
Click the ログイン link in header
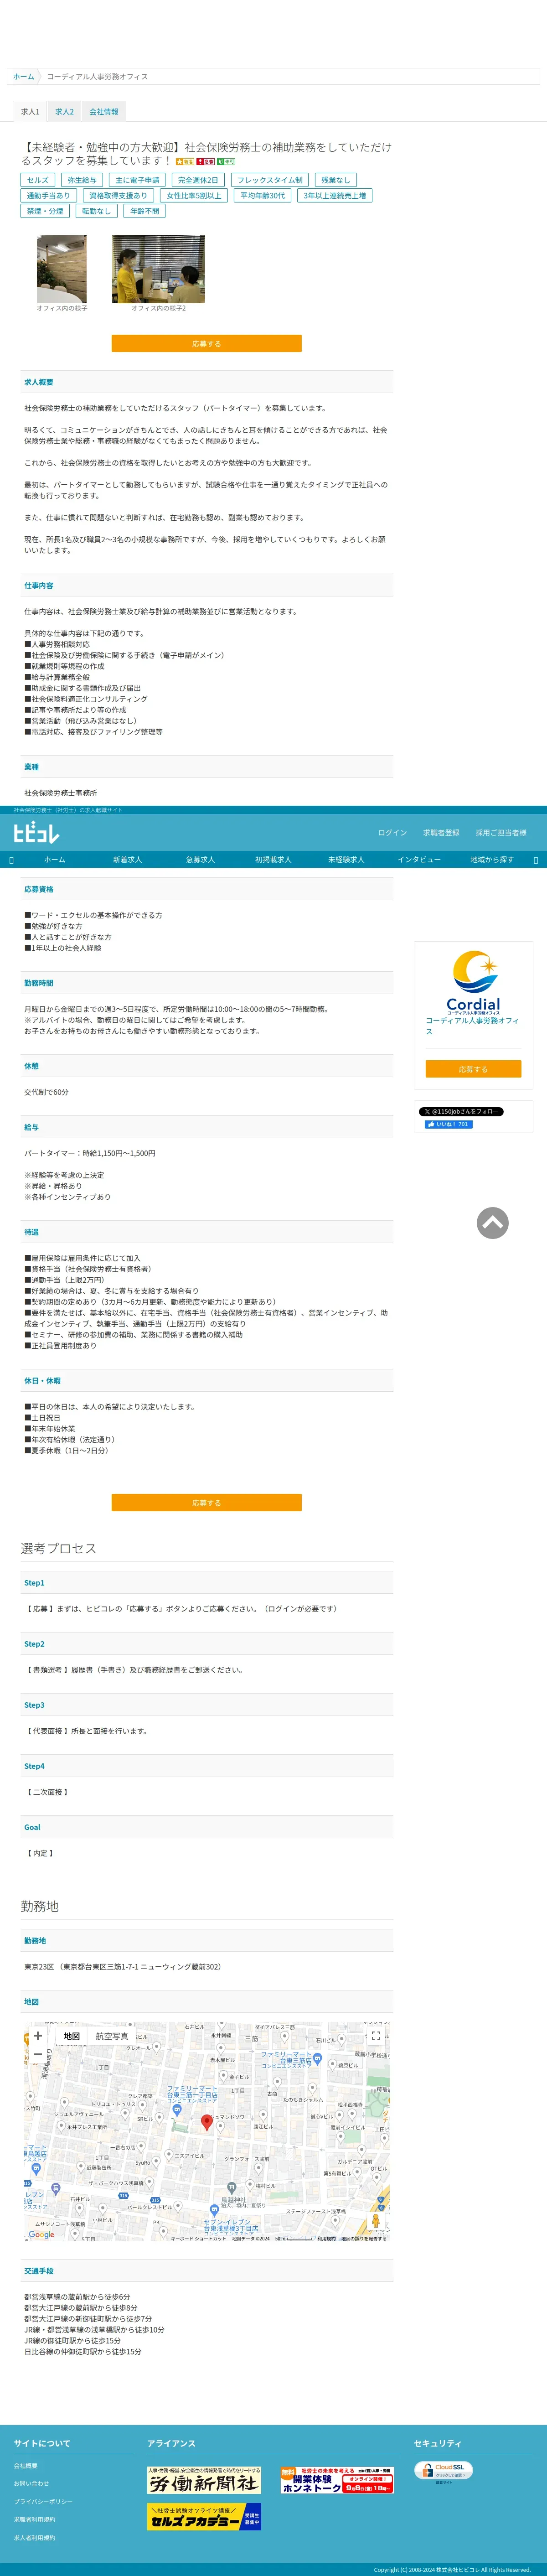tap(392, 833)
